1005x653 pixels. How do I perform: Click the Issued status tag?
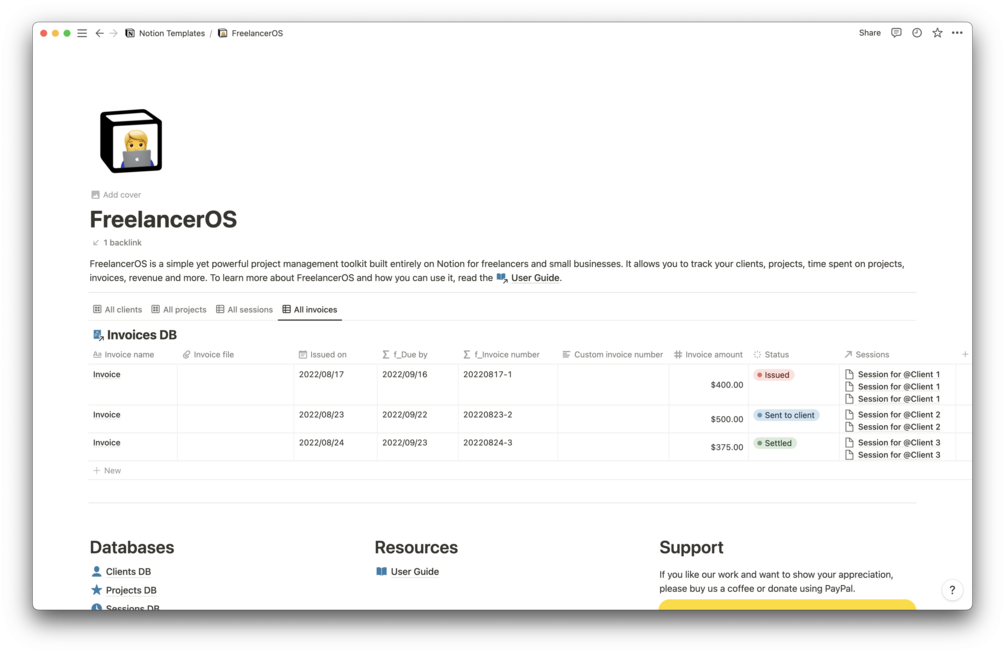774,375
